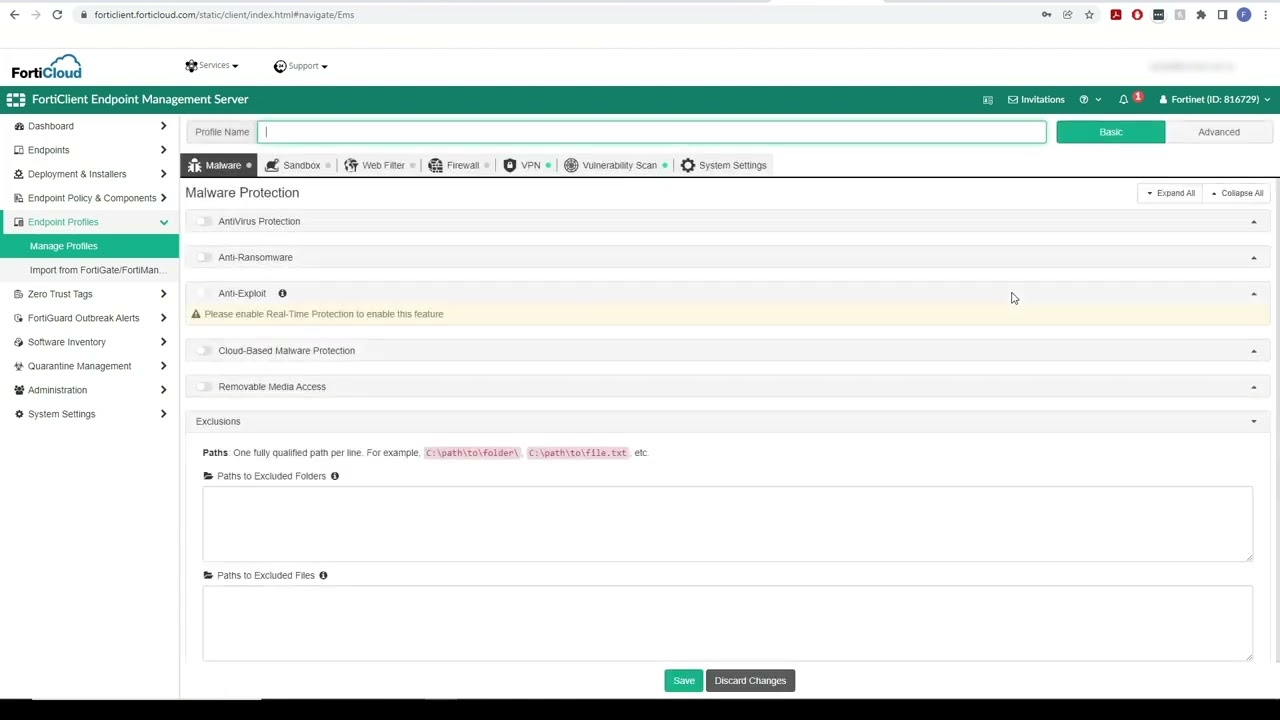This screenshot has width=1280, height=720.
Task: Click the Malware tab bug icon
Action: tap(194, 165)
